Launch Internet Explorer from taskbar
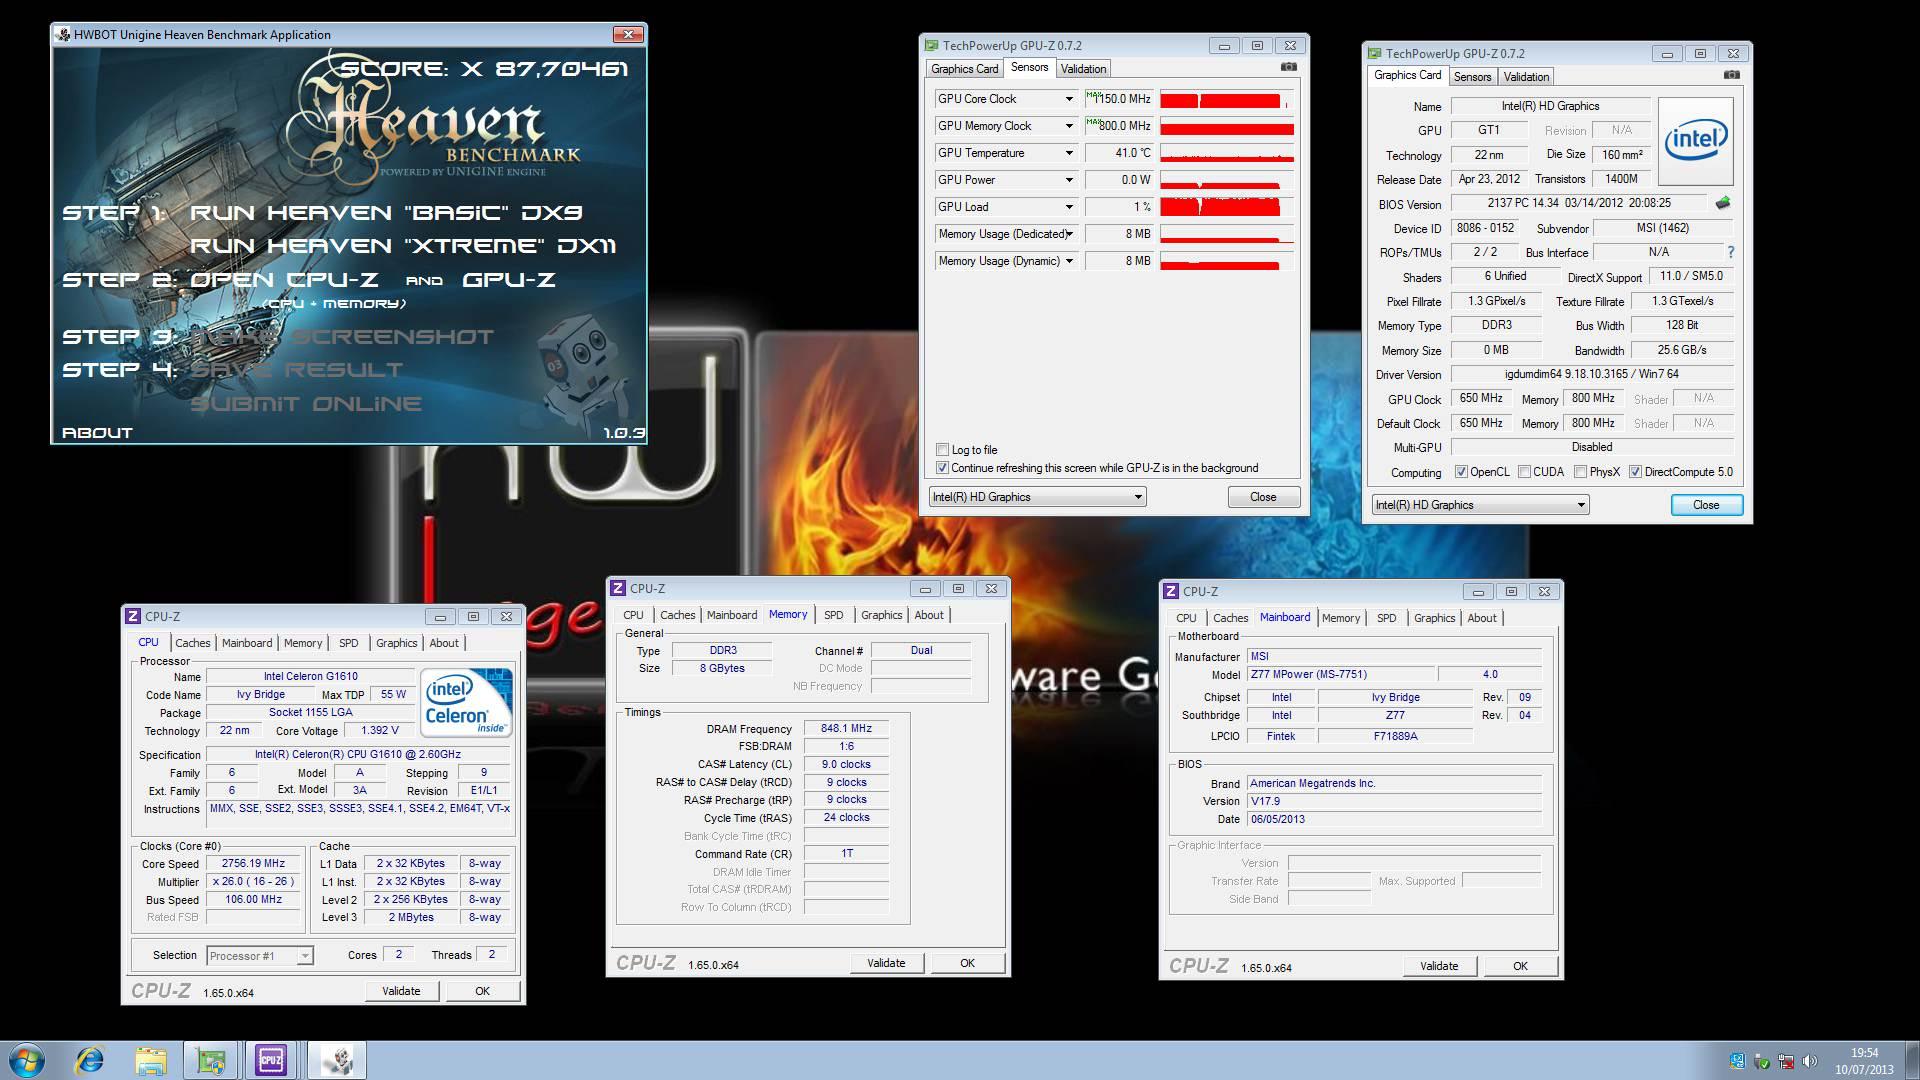 (90, 1060)
